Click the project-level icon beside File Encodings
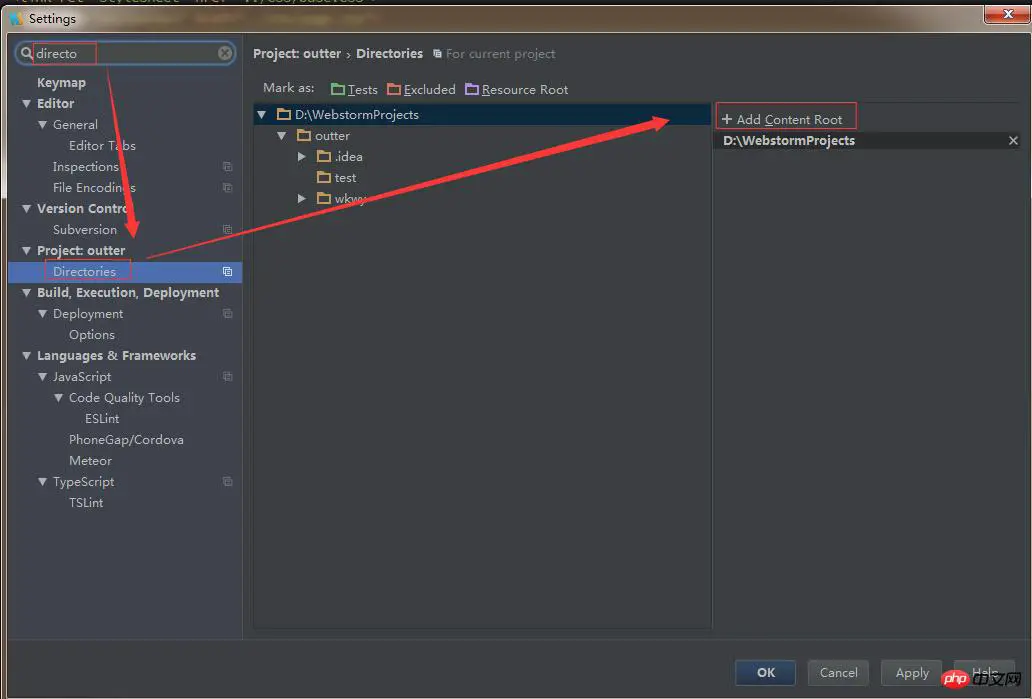 (x=227, y=188)
